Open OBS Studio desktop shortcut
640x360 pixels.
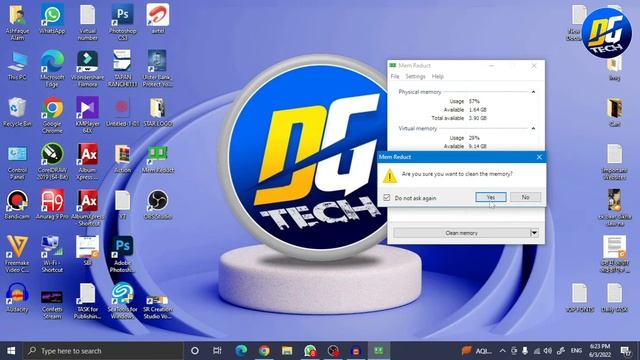click(x=158, y=205)
